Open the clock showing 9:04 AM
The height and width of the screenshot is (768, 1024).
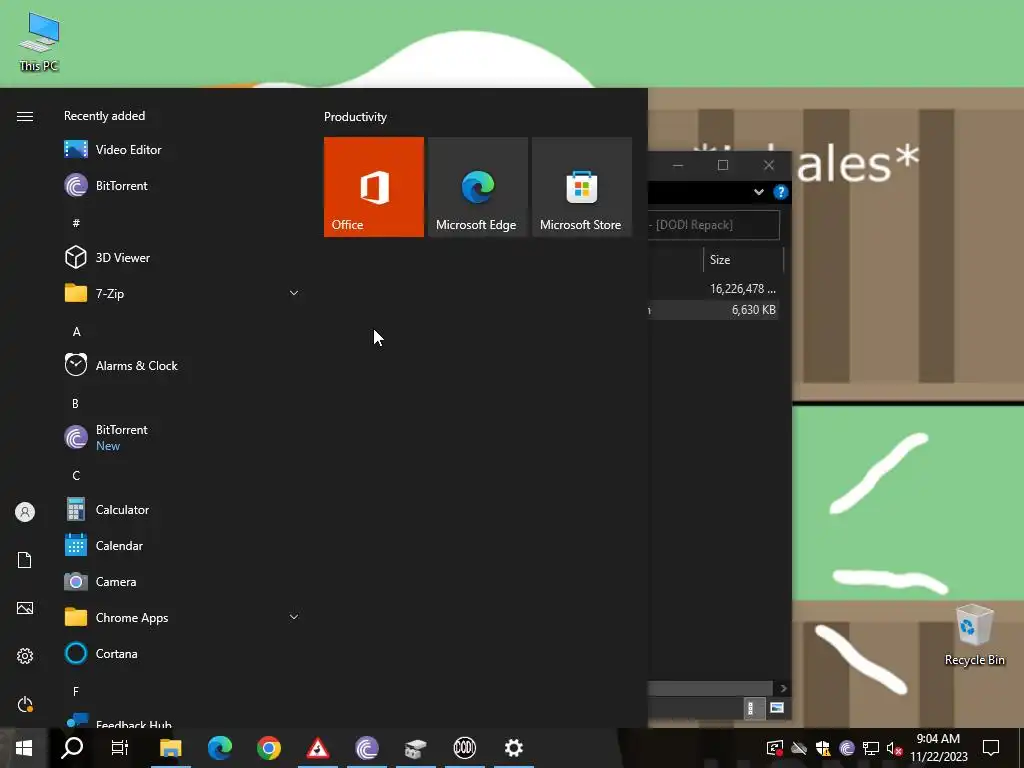point(938,748)
